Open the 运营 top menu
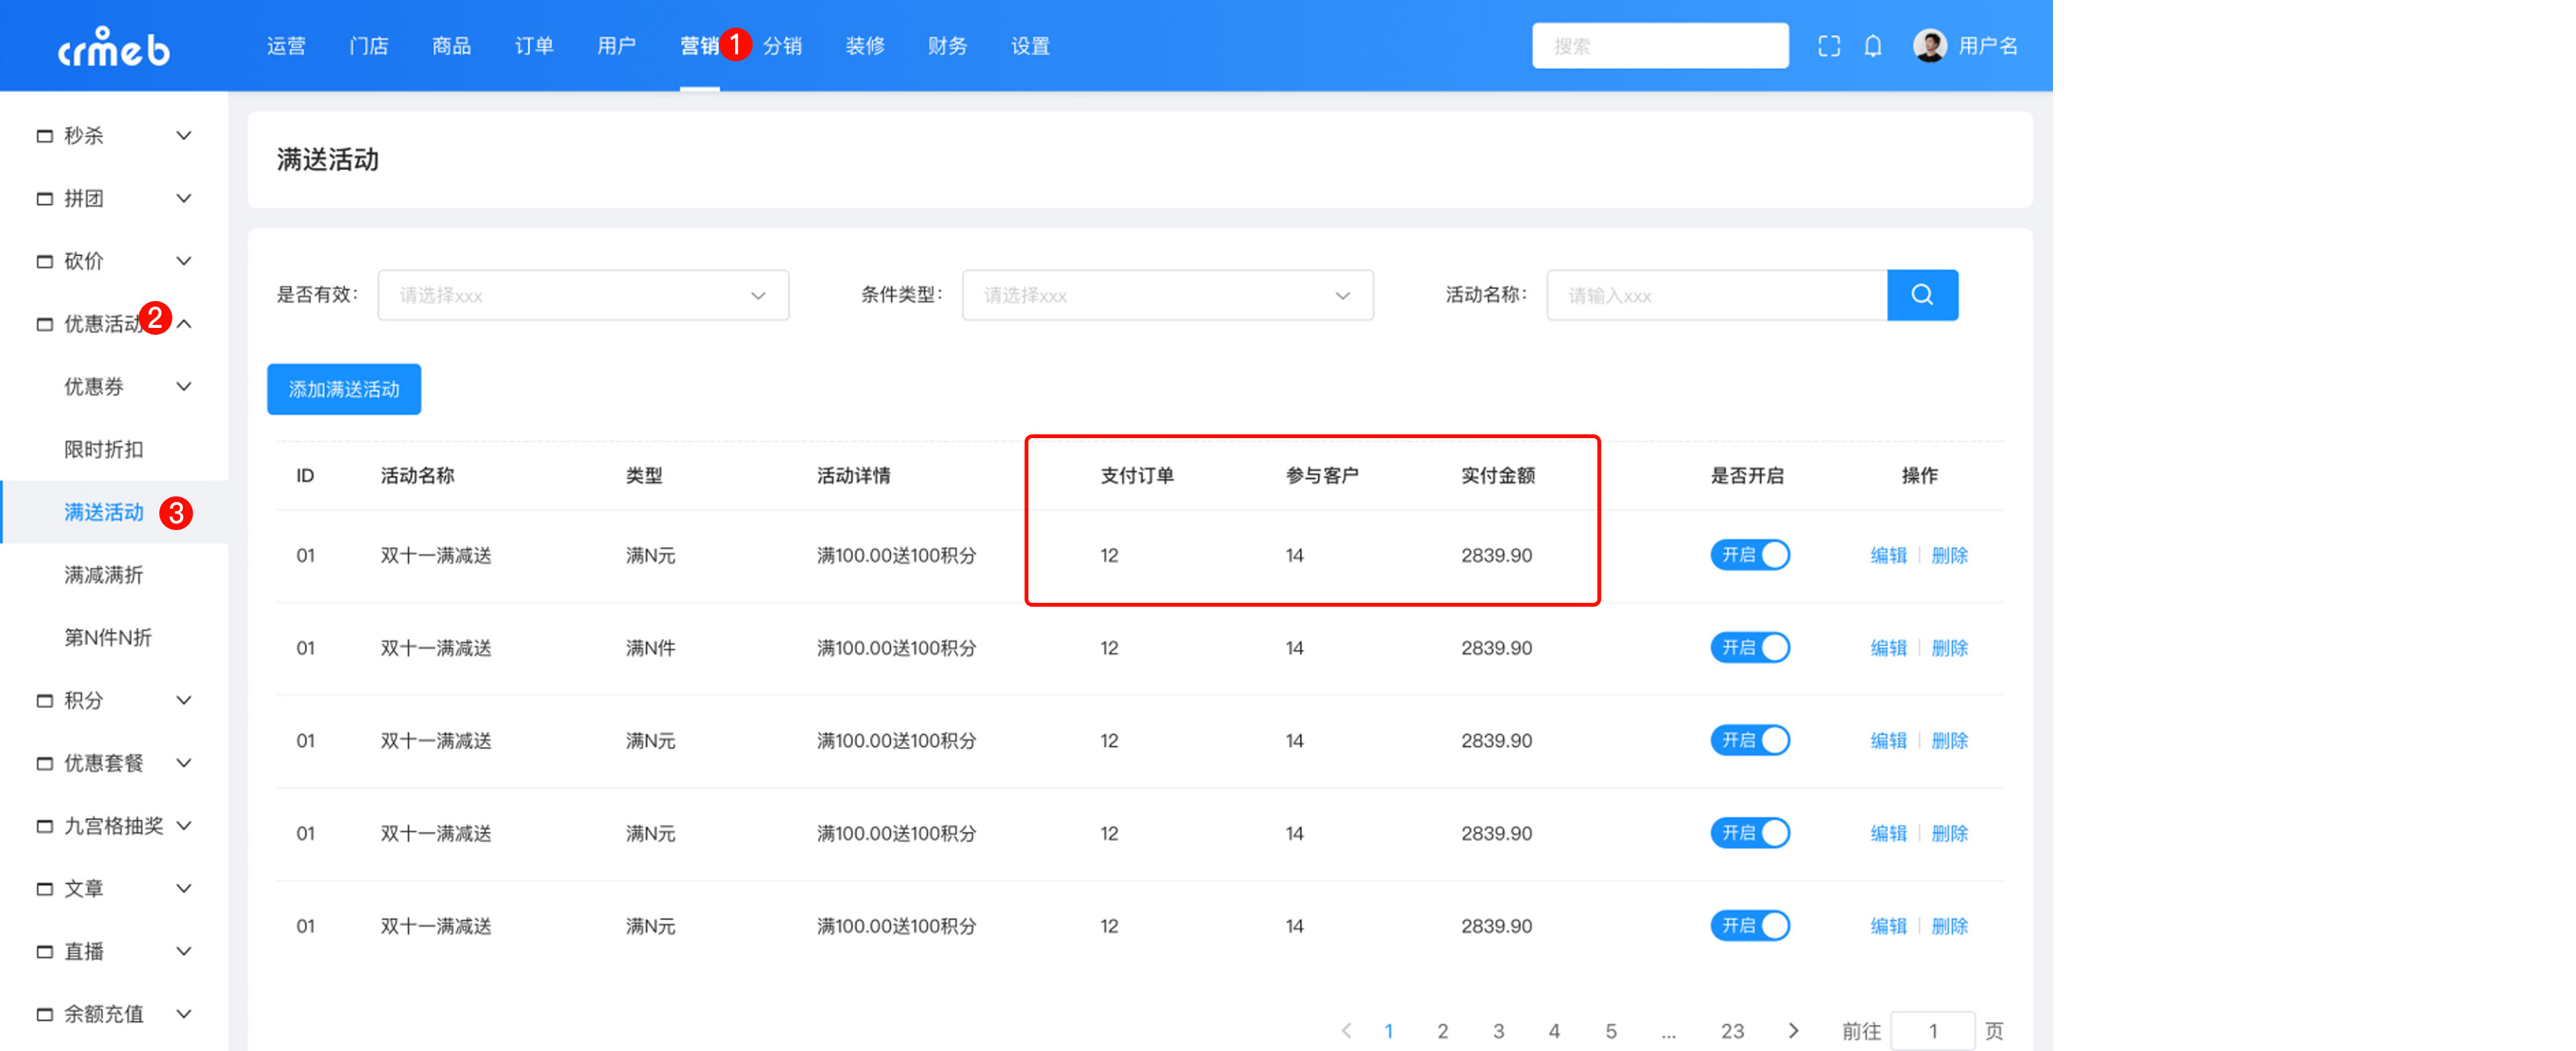The image size is (2576, 1051). [x=286, y=46]
